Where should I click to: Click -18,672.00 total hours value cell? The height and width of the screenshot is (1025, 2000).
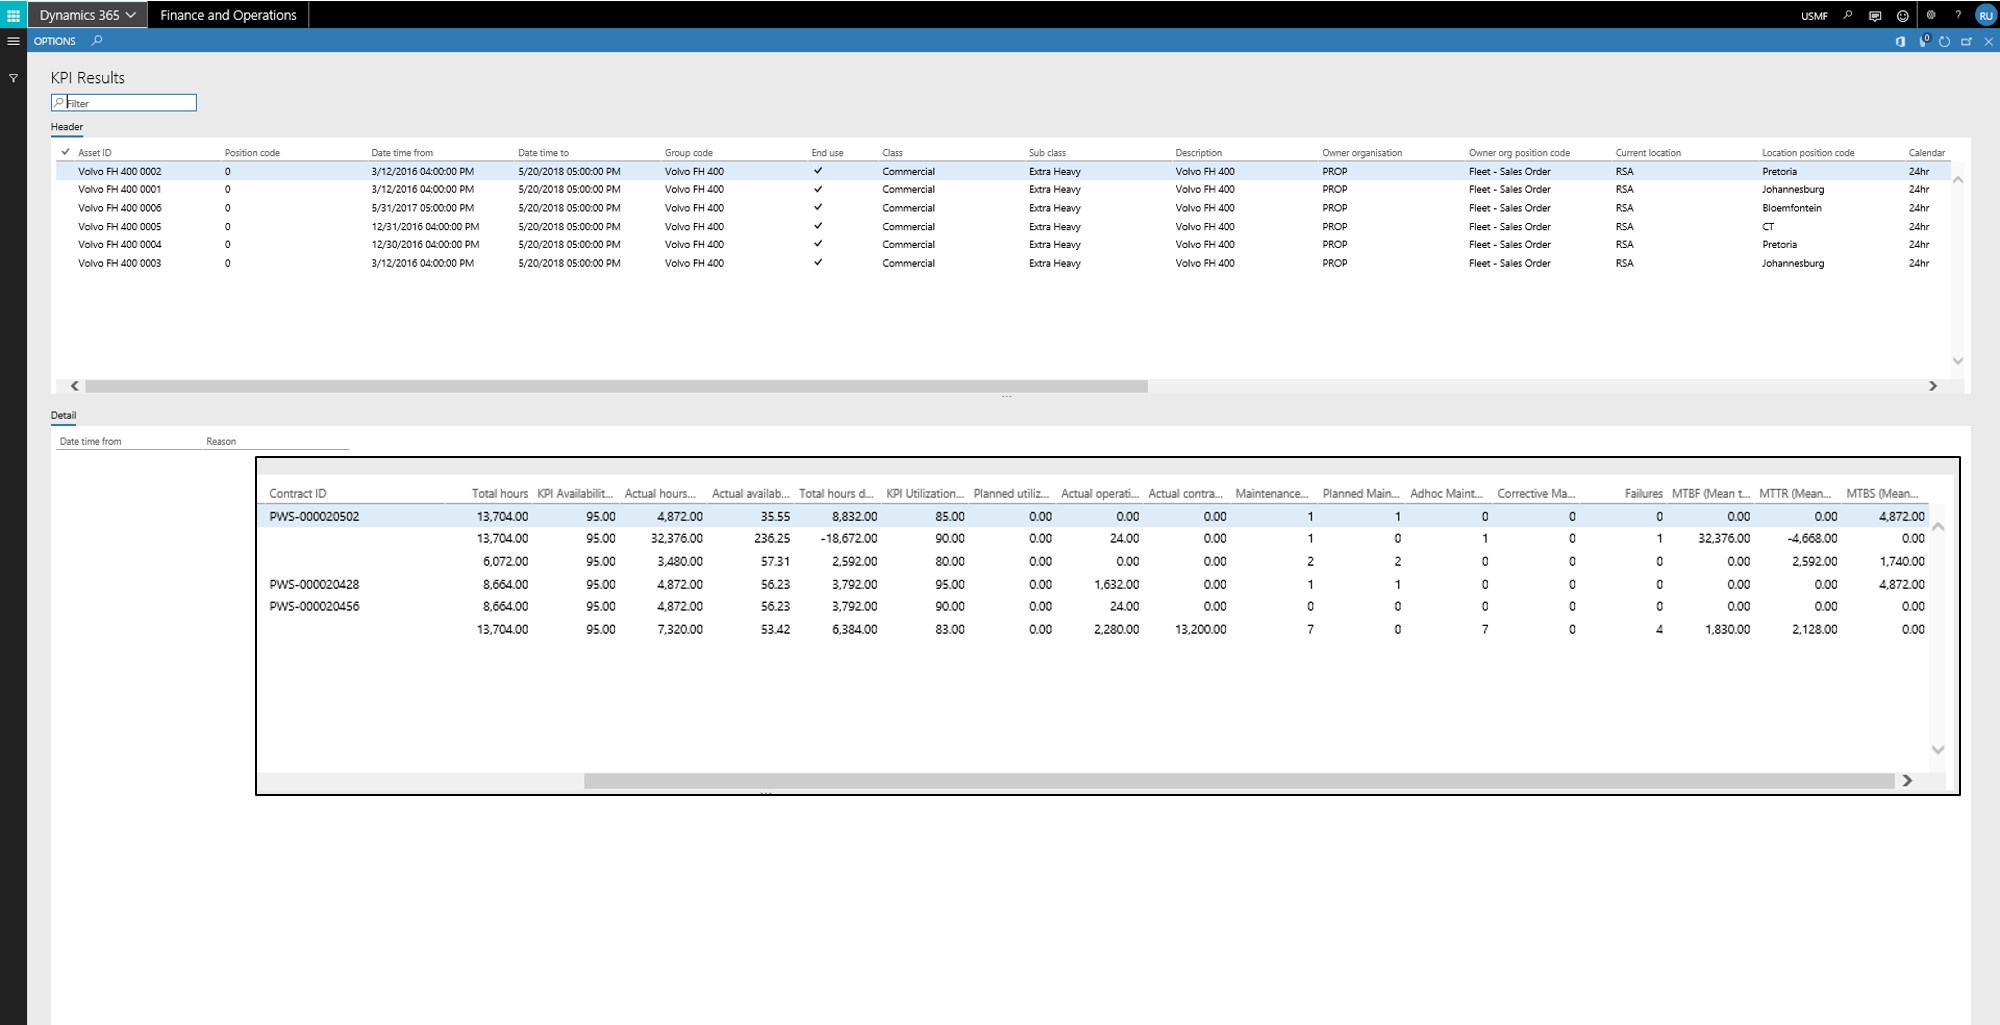[x=849, y=538]
